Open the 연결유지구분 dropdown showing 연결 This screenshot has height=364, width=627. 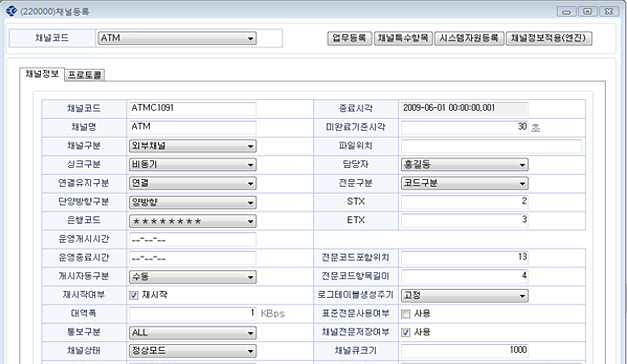192,183
